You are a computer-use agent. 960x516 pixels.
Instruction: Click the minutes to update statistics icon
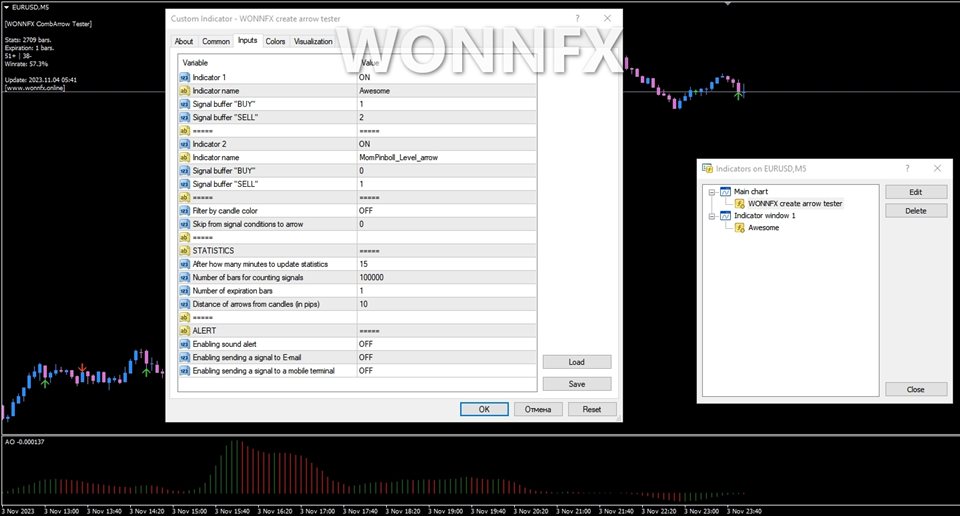[x=184, y=264]
